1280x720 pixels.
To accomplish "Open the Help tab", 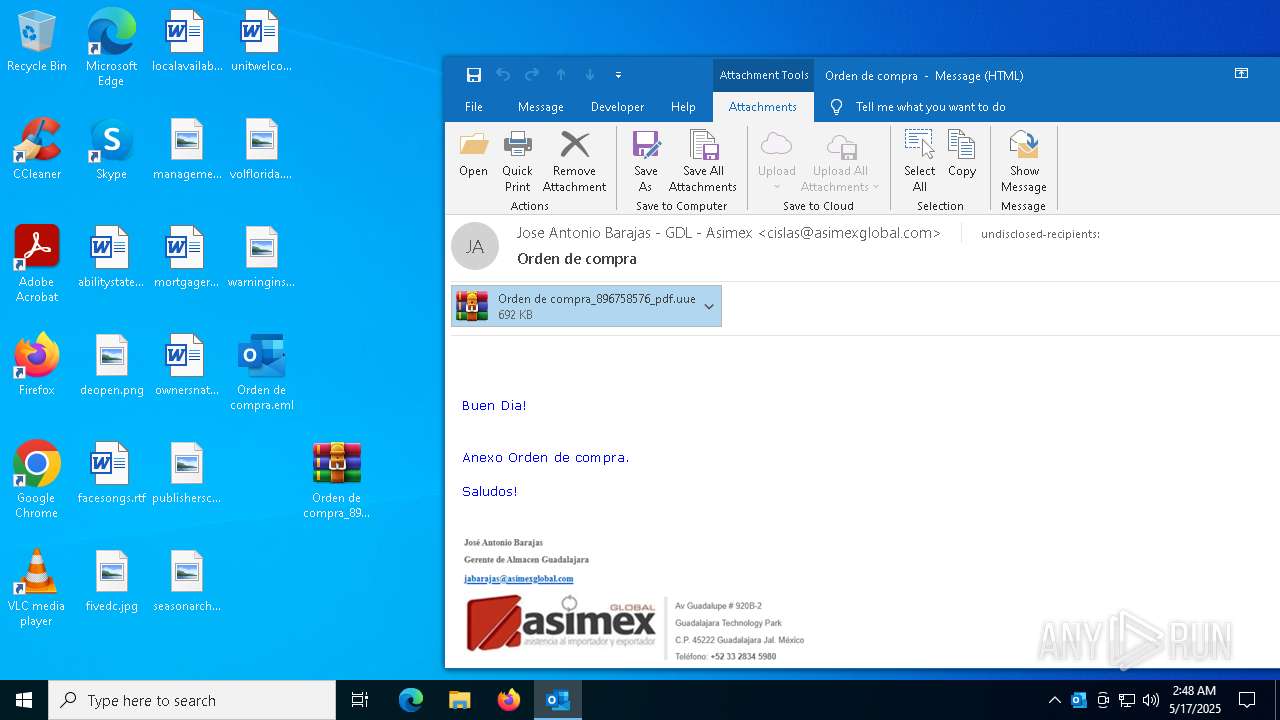I will 683,107.
